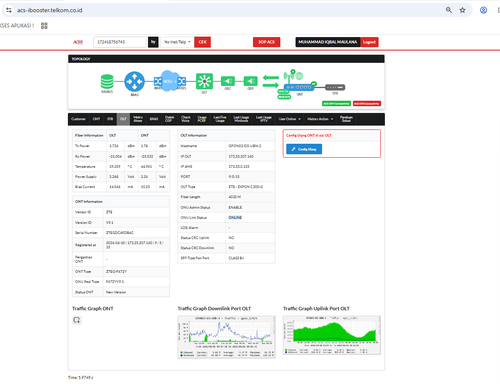Click the ACSIS logo
The height and width of the screenshot is (384, 500).
(x=78, y=42)
